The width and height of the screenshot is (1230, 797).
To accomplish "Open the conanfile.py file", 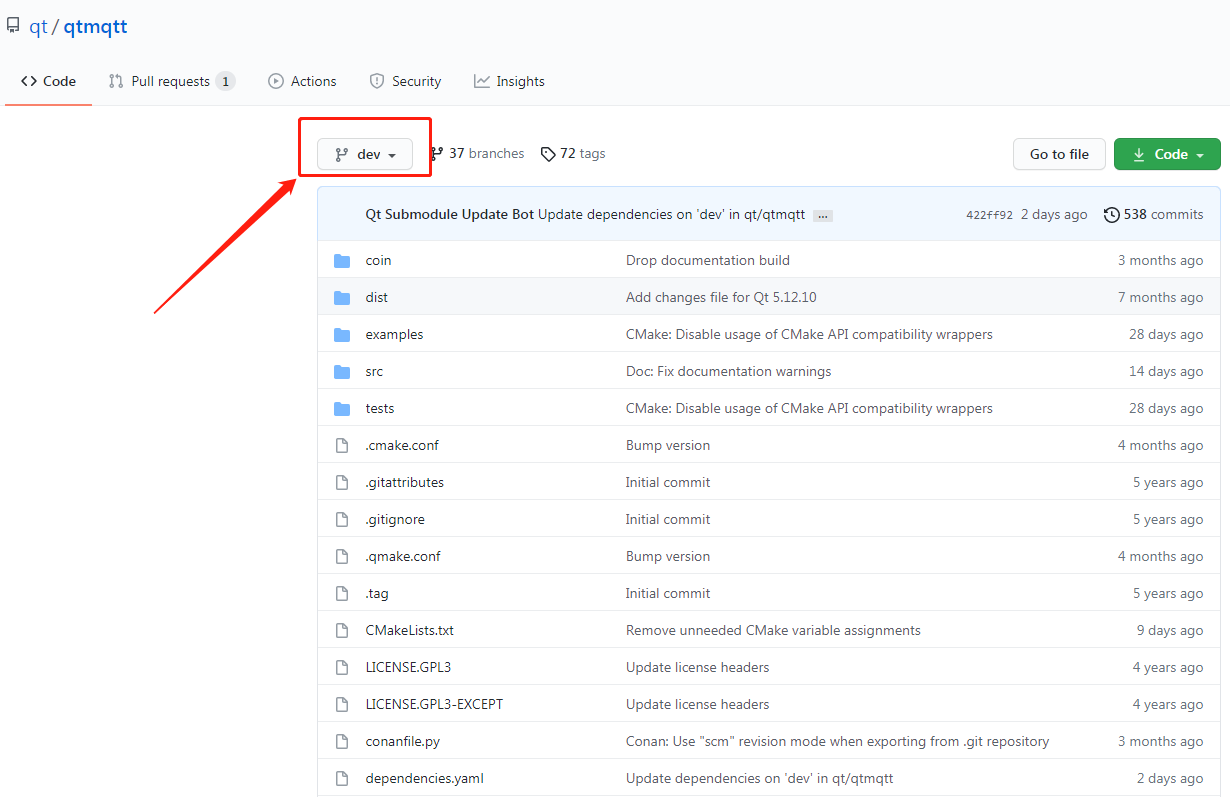I will tap(403, 742).
